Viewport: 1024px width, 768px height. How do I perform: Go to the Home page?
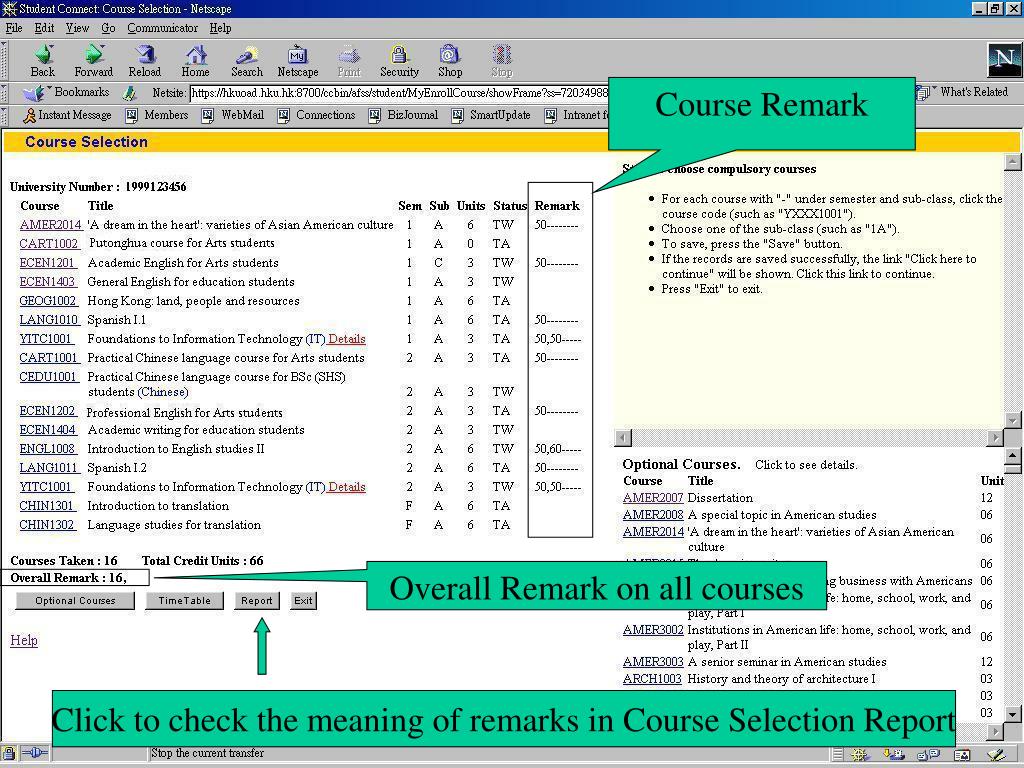pos(195,61)
